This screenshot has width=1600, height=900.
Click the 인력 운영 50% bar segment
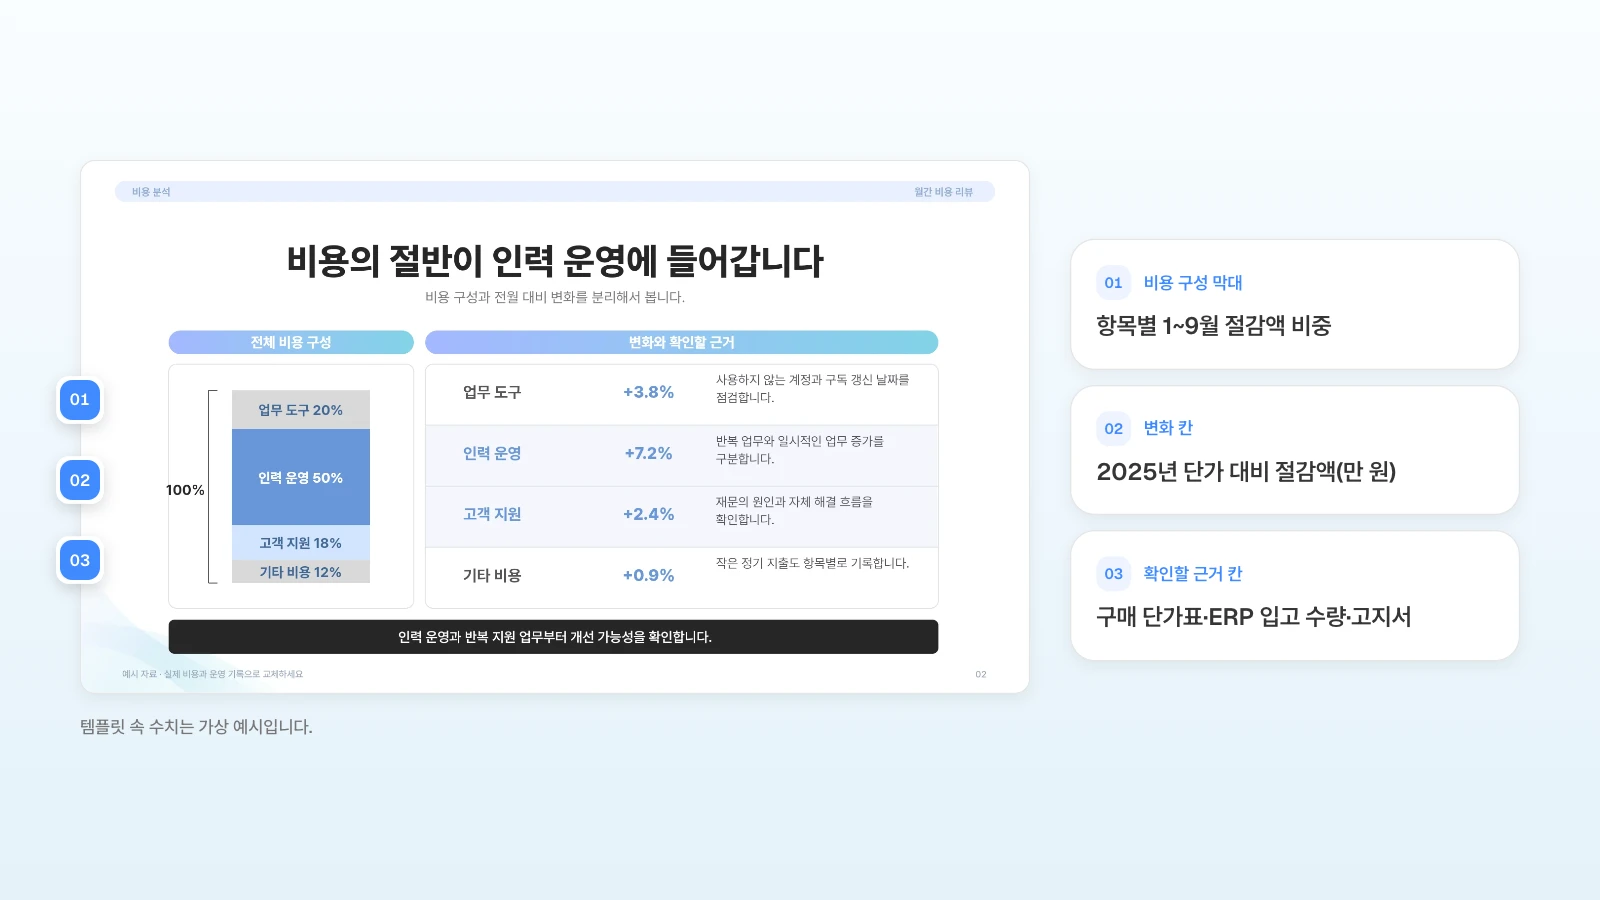(301, 477)
